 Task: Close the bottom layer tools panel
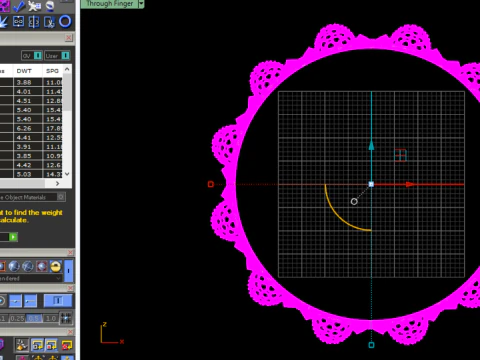pyautogui.click(x=70, y=332)
